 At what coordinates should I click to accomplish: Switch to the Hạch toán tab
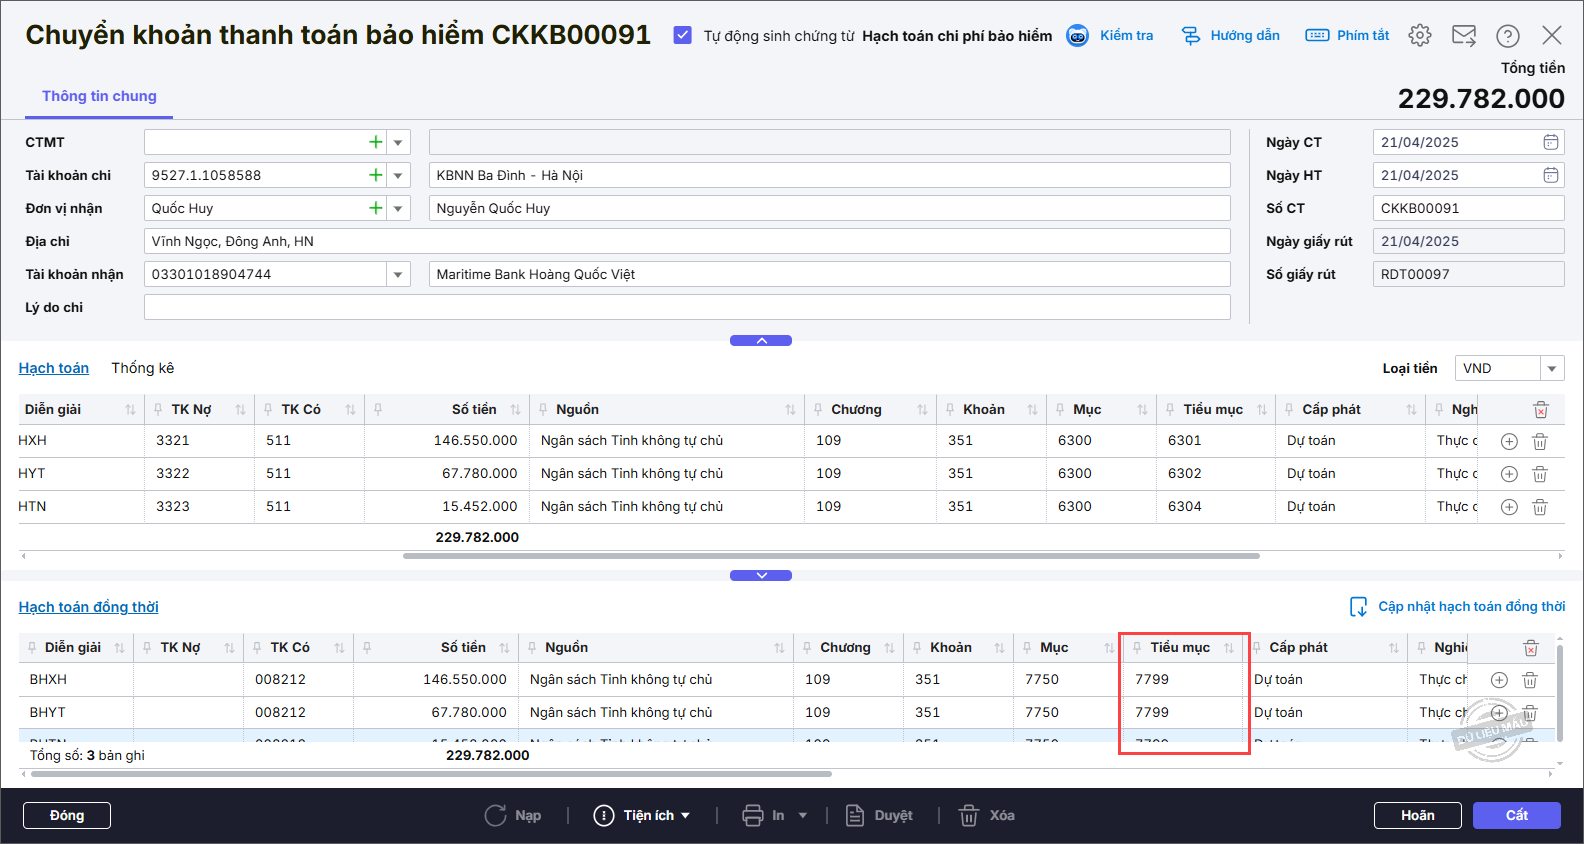[54, 368]
